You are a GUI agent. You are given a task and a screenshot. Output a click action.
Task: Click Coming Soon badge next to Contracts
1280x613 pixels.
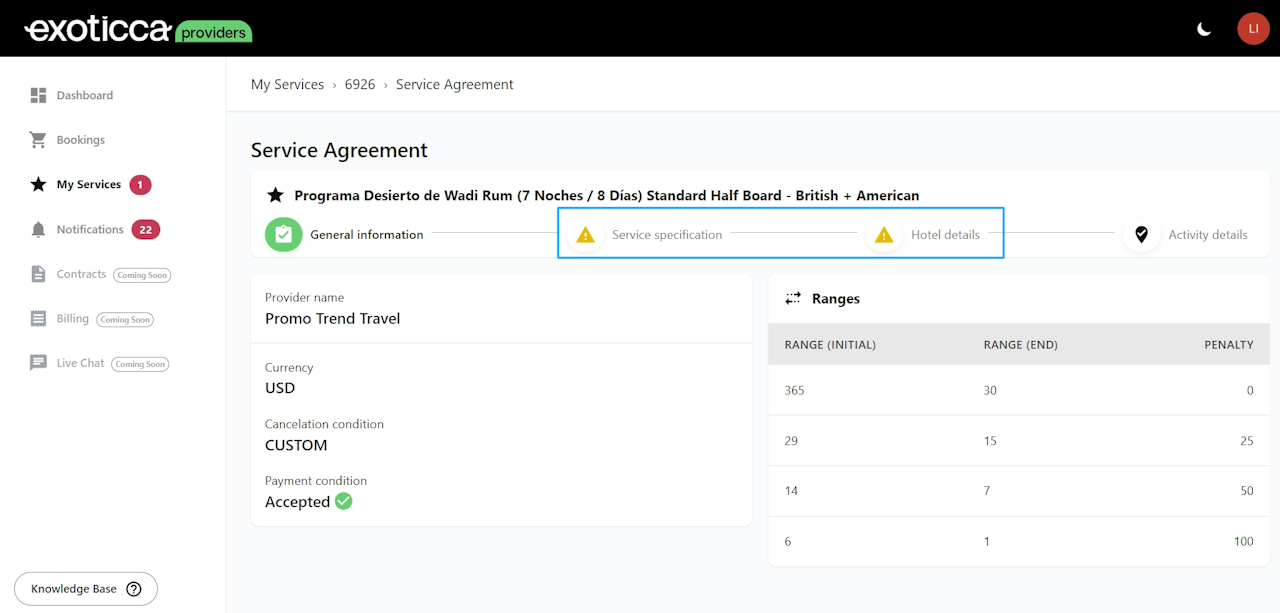142,275
